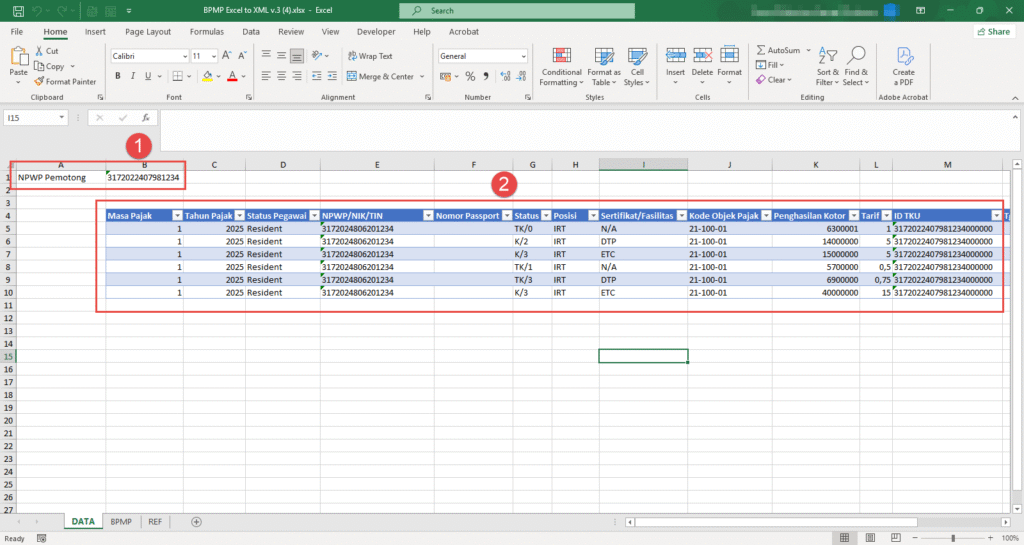Expand the font size dropdown
The height and width of the screenshot is (545, 1024).
(x=212, y=56)
